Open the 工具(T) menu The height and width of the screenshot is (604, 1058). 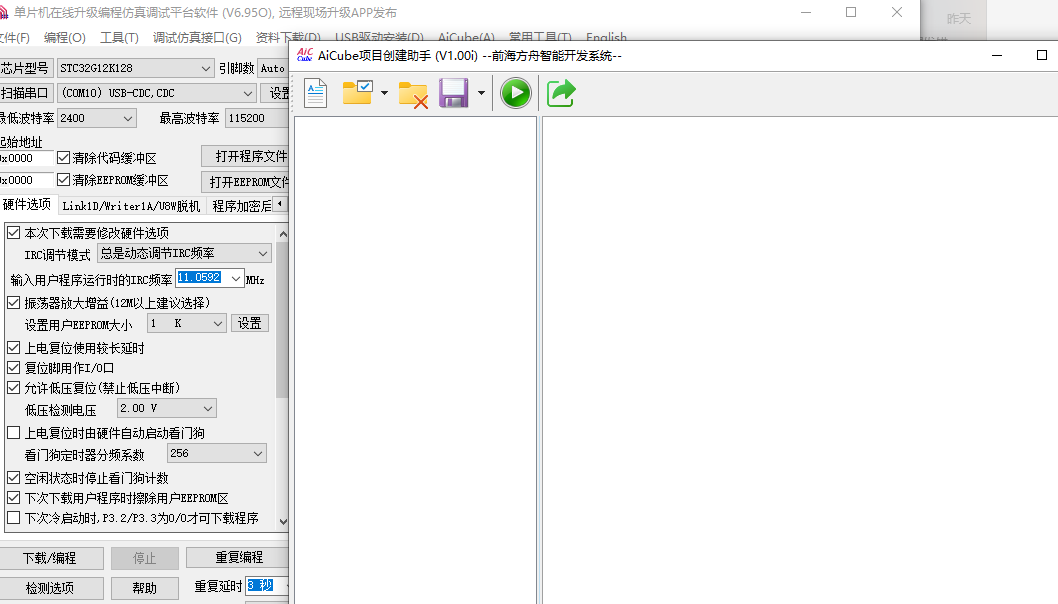point(119,38)
